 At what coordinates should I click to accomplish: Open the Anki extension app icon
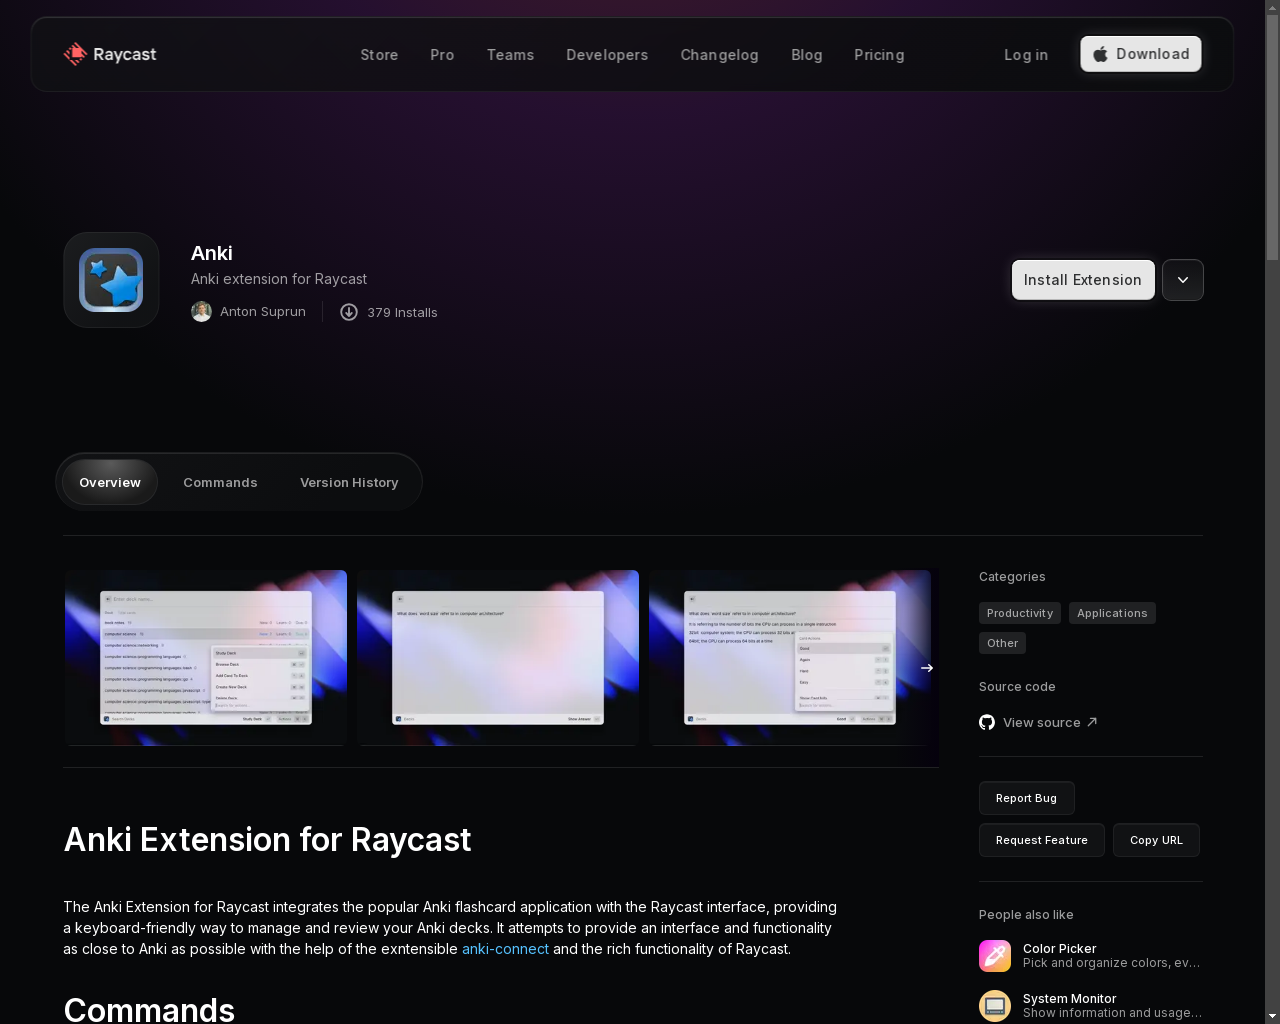tap(111, 280)
